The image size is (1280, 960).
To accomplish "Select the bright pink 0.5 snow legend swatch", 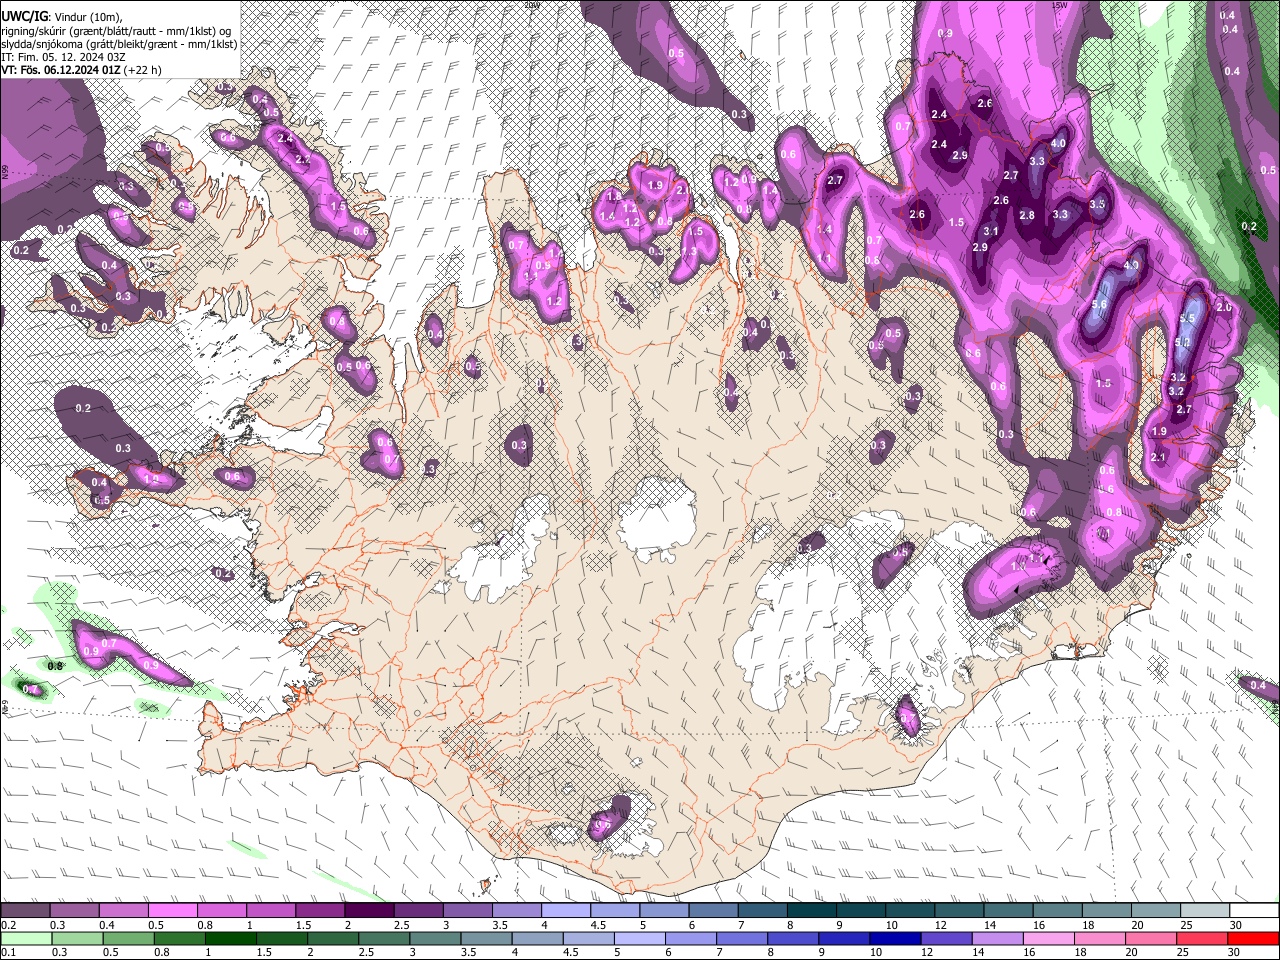I will 172,910.
